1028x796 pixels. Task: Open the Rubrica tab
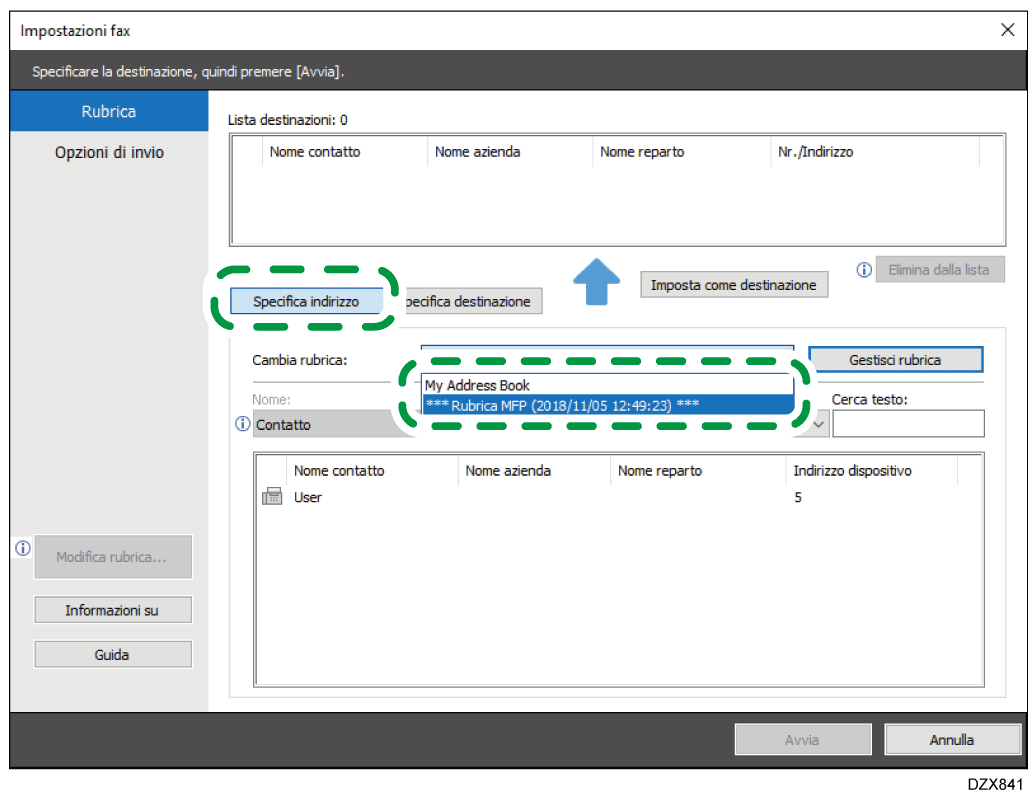point(109,111)
